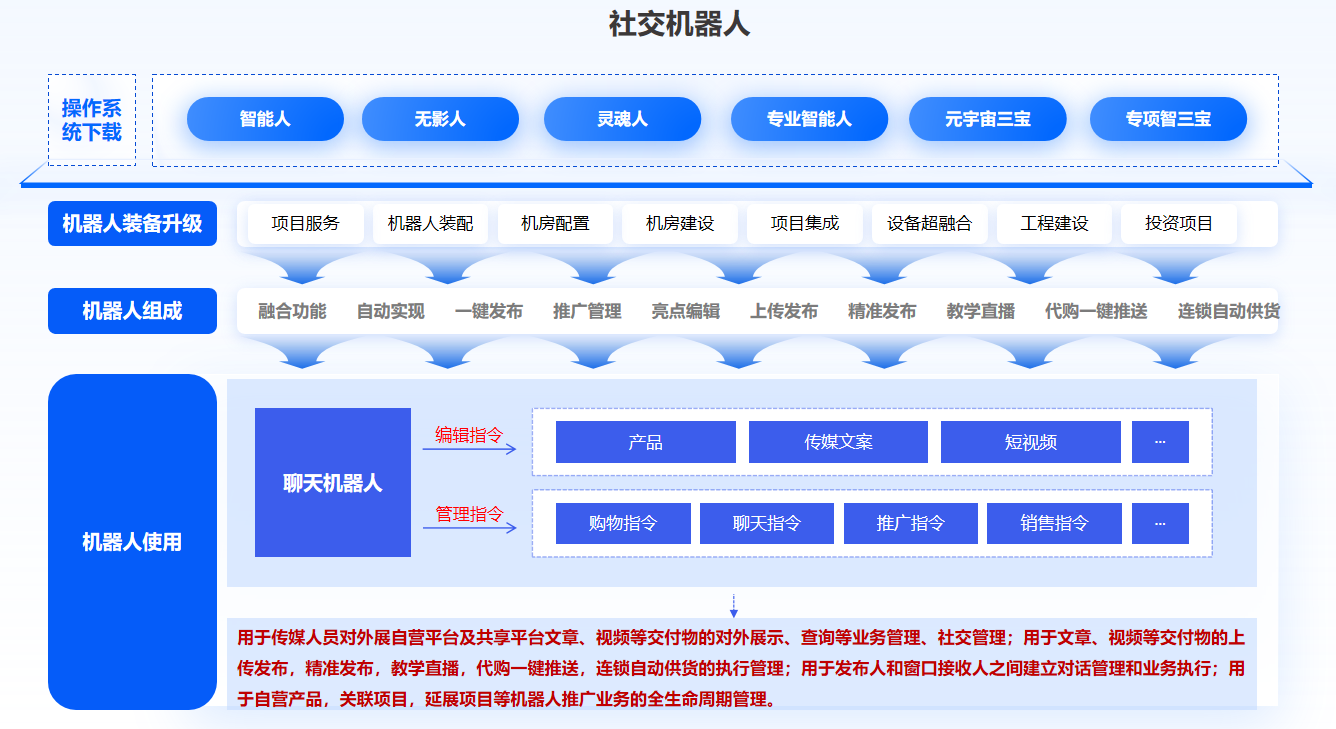Click the red description paragraph
This screenshot has width=1336, height=729.
[741, 667]
